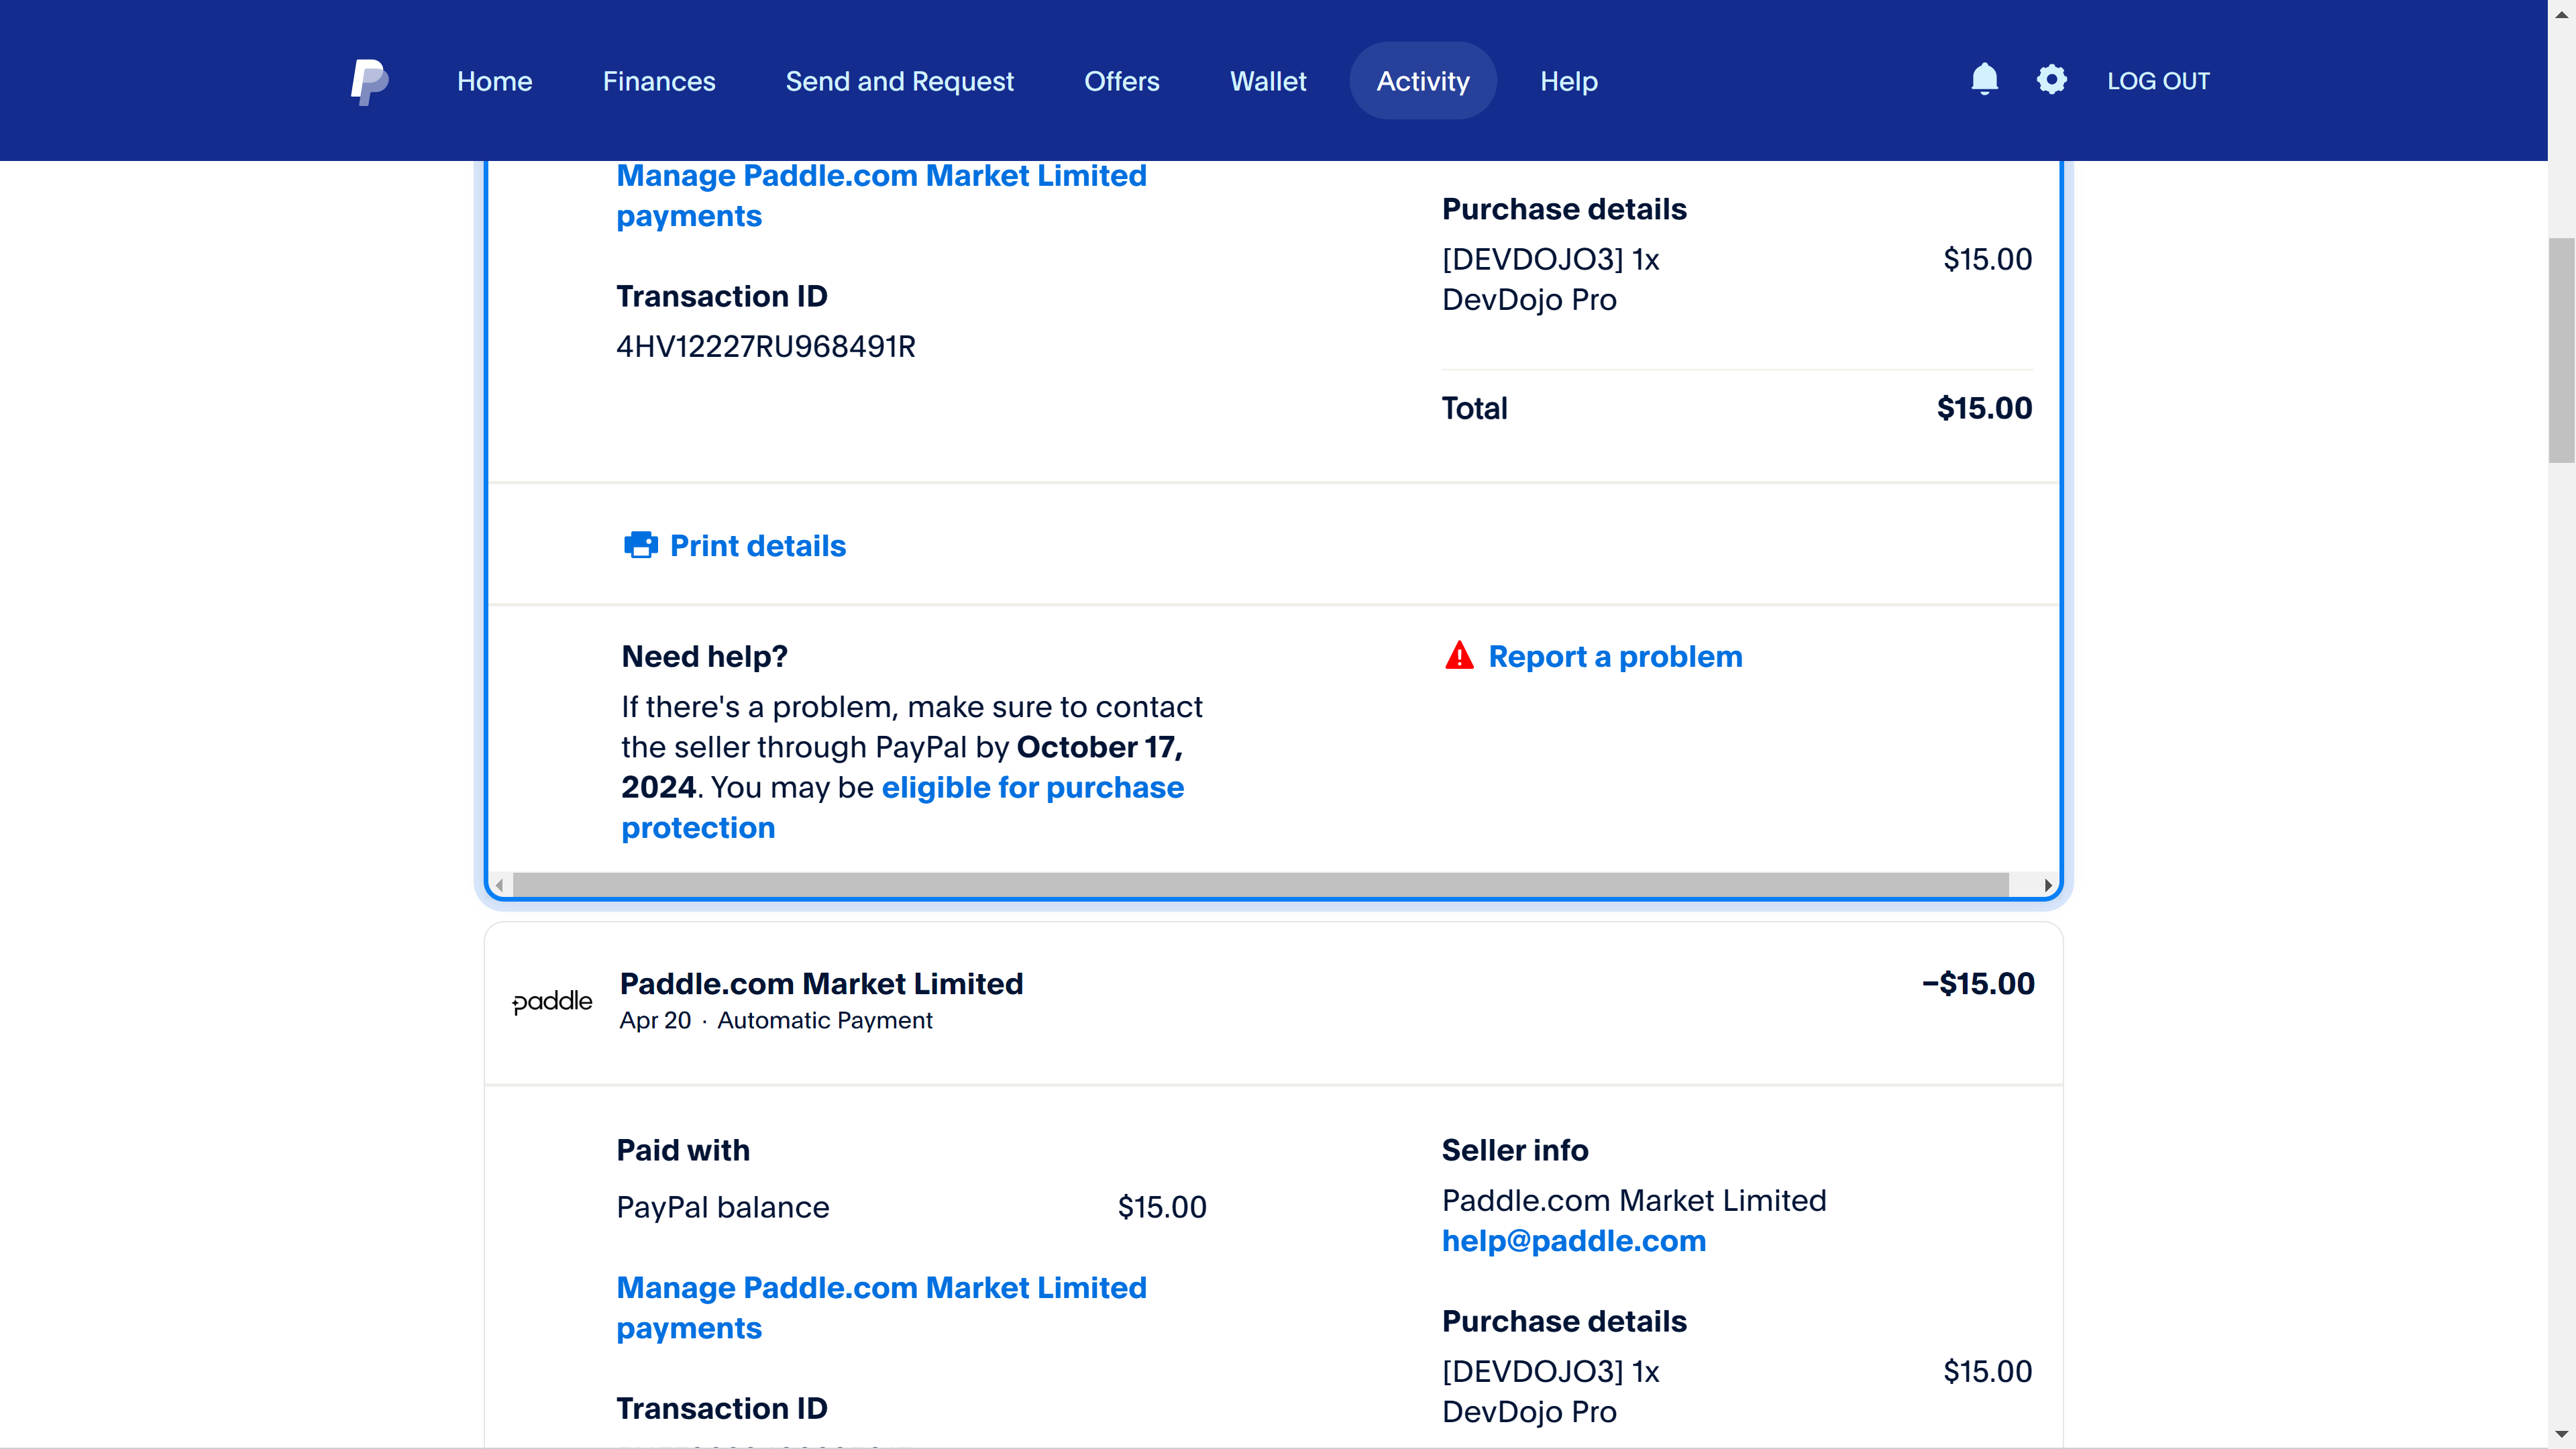Click the page vertical scrollbar thumb
The height and width of the screenshot is (1449, 2576).
pyautogui.click(x=2560, y=350)
